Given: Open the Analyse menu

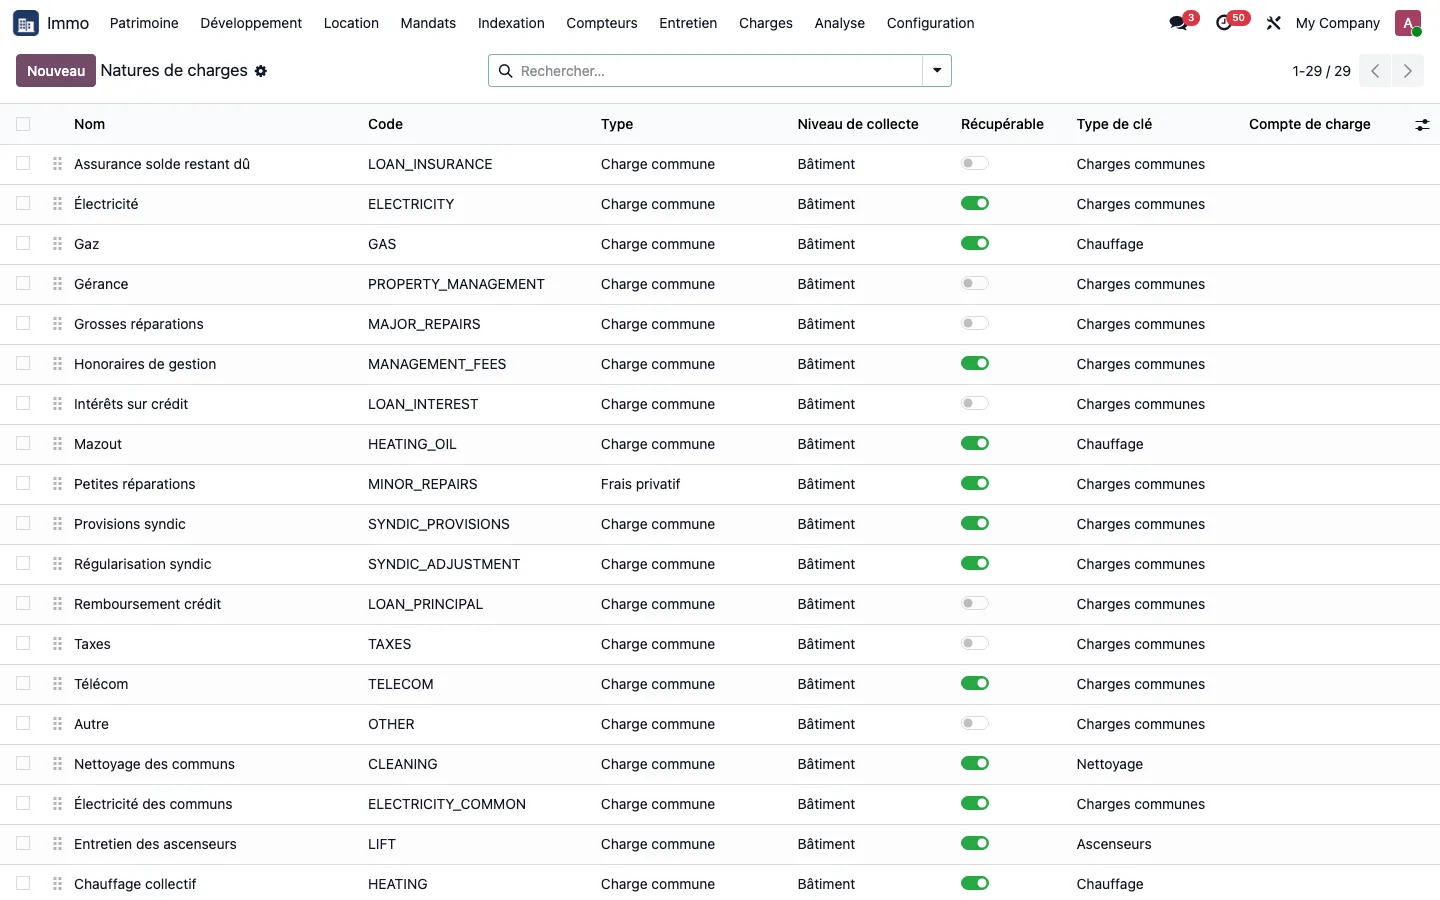Looking at the screenshot, I should pyautogui.click(x=839, y=23).
